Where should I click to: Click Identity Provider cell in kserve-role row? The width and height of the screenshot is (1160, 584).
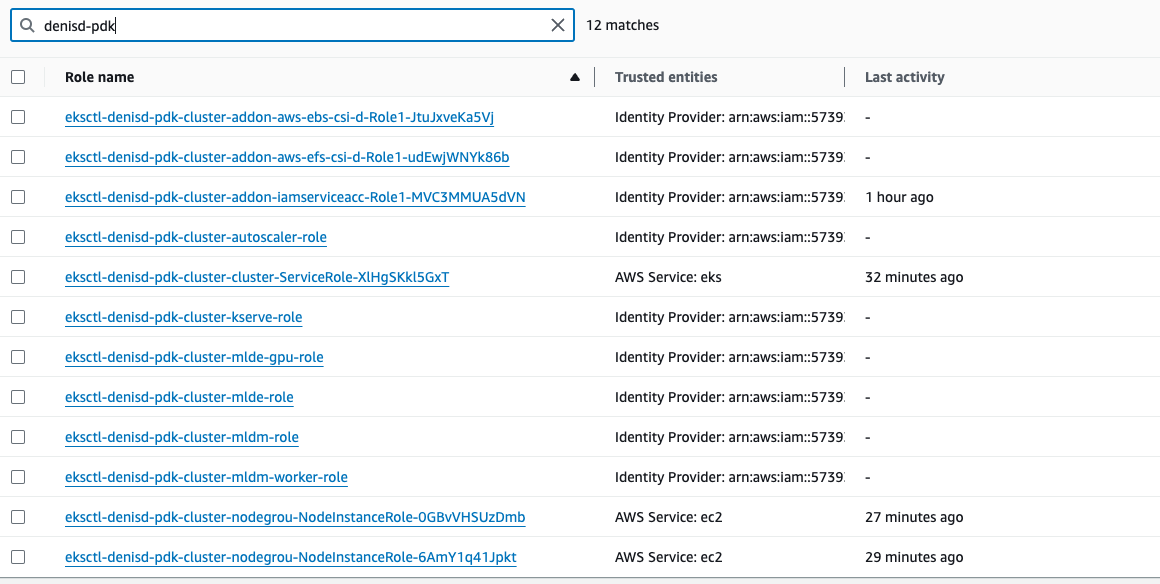click(729, 317)
